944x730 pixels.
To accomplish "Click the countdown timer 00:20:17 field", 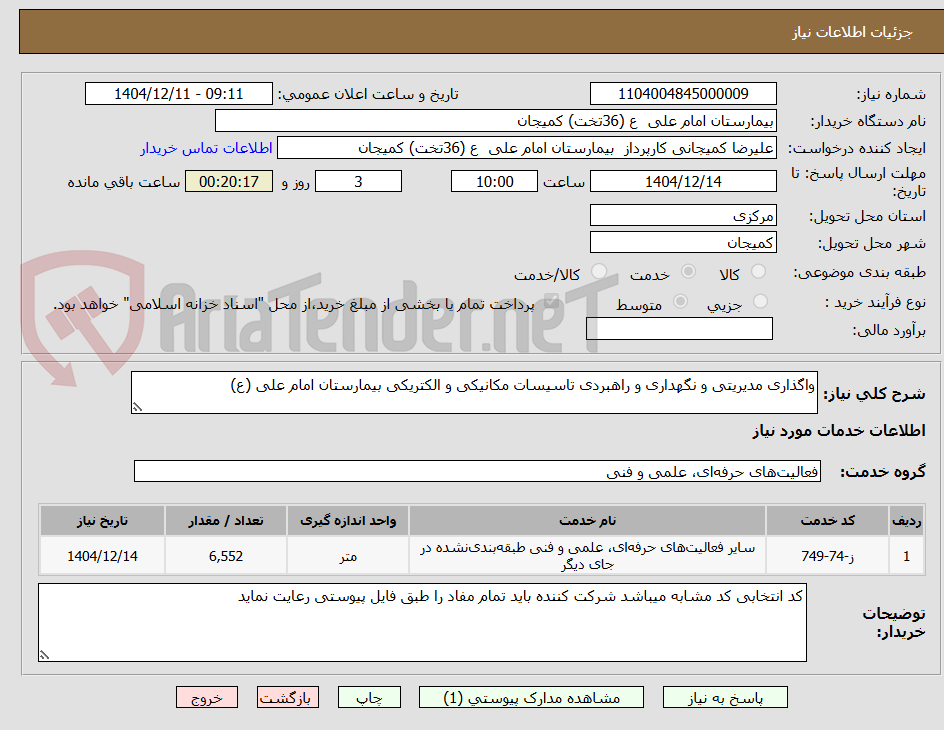I will (229, 181).
